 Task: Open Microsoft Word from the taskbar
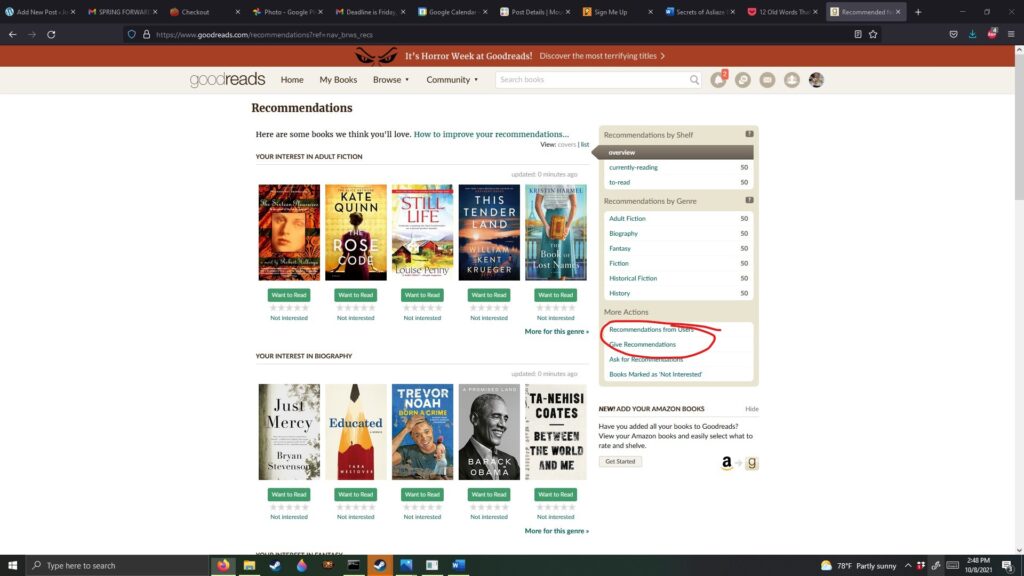(x=458, y=566)
